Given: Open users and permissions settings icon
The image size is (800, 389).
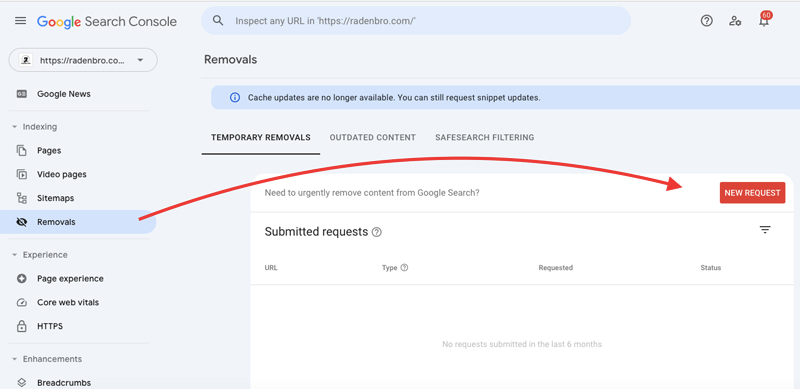Looking at the screenshot, I should (x=735, y=21).
